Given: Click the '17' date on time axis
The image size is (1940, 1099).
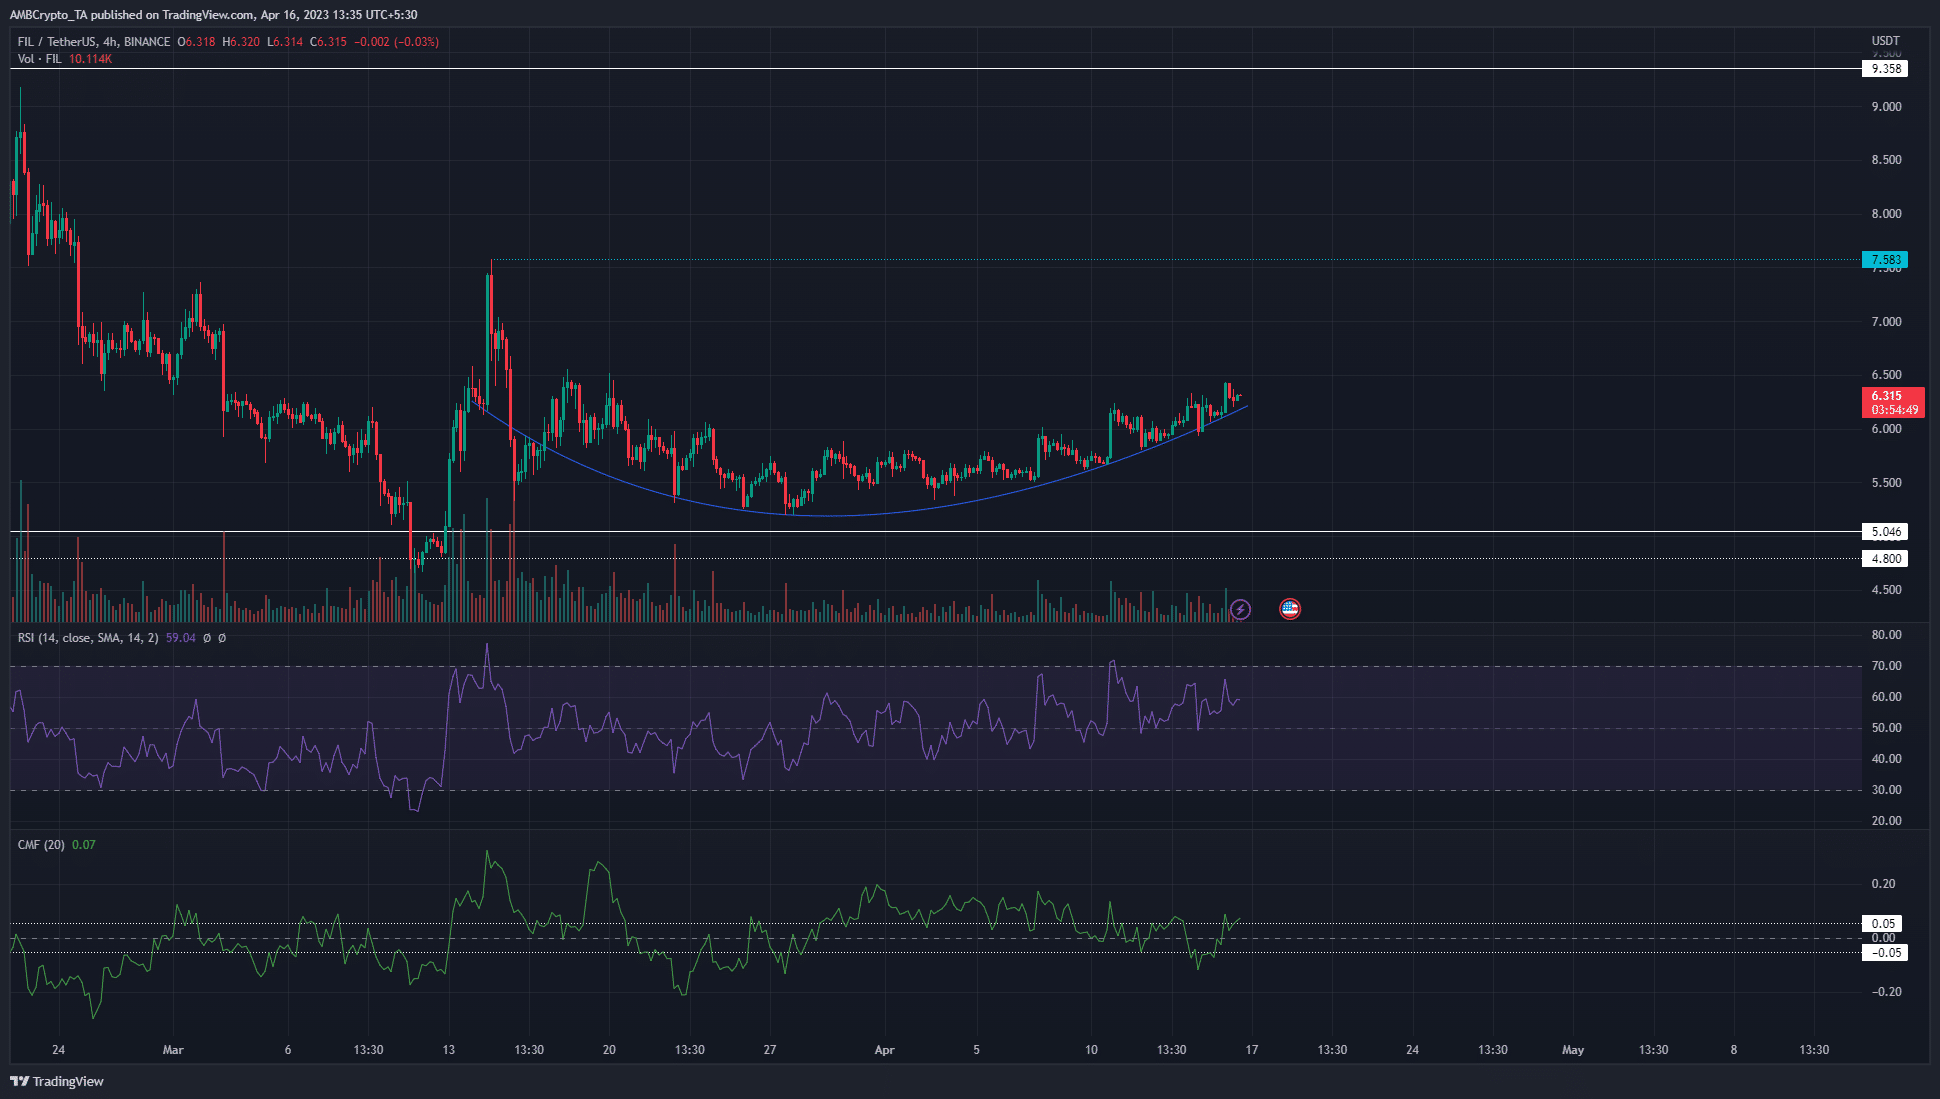Looking at the screenshot, I should pyautogui.click(x=1251, y=1050).
